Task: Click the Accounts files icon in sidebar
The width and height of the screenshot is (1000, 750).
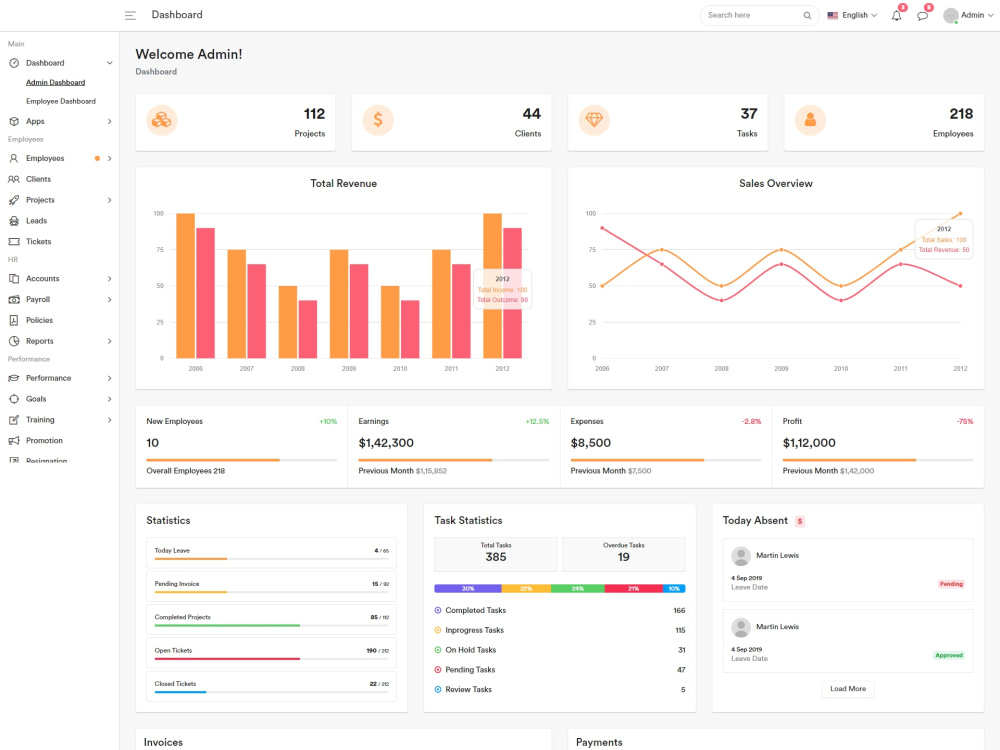Action: pyautogui.click(x=14, y=279)
